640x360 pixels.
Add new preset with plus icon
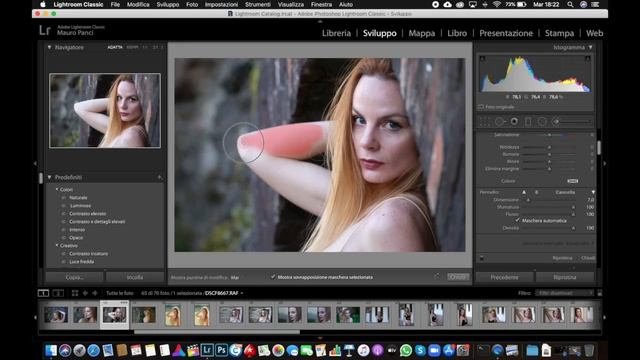(x=160, y=177)
